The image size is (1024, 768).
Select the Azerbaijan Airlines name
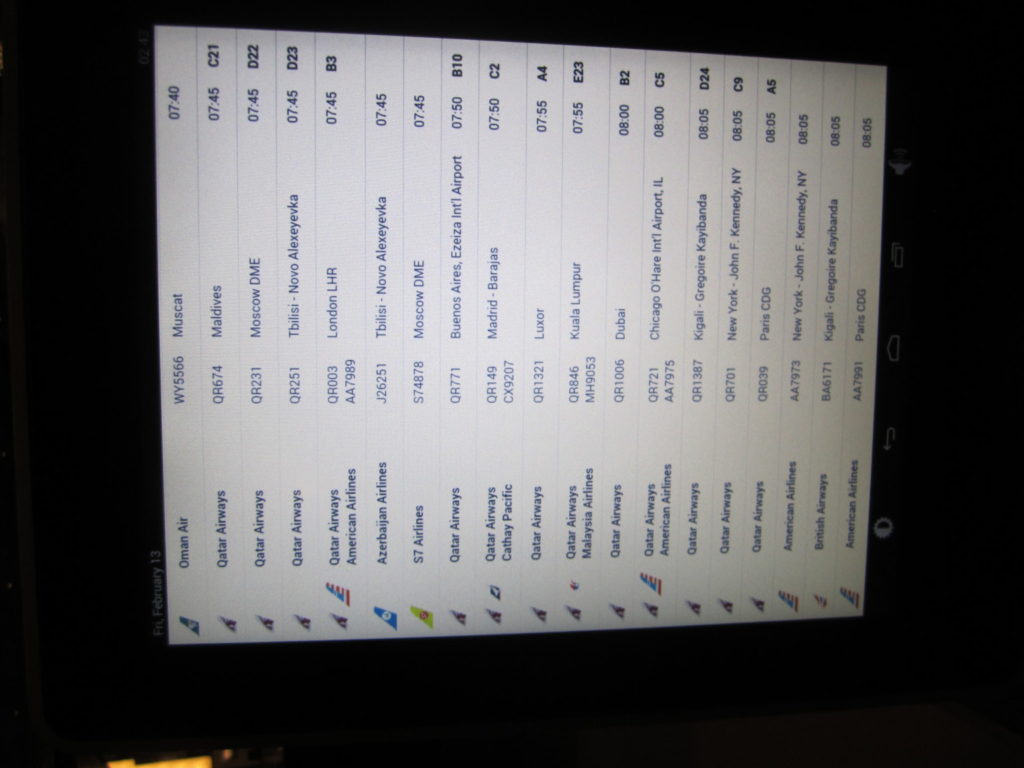[382, 513]
